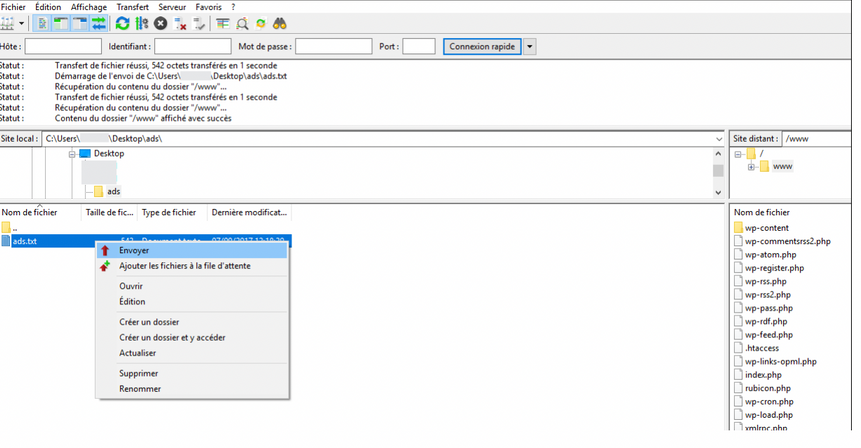Click the binoculars file search icon

[x=281, y=23]
